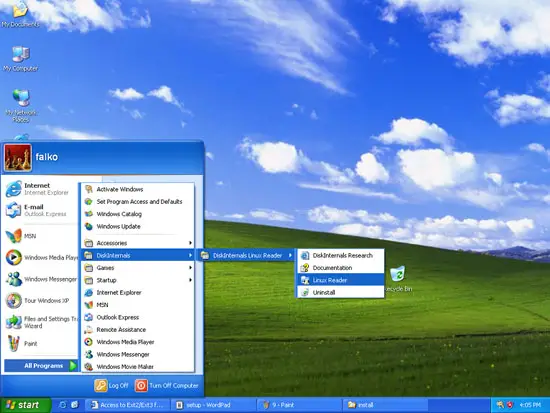Select Windows Update in programs list
This screenshot has width=550, height=413.
click(x=138, y=227)
